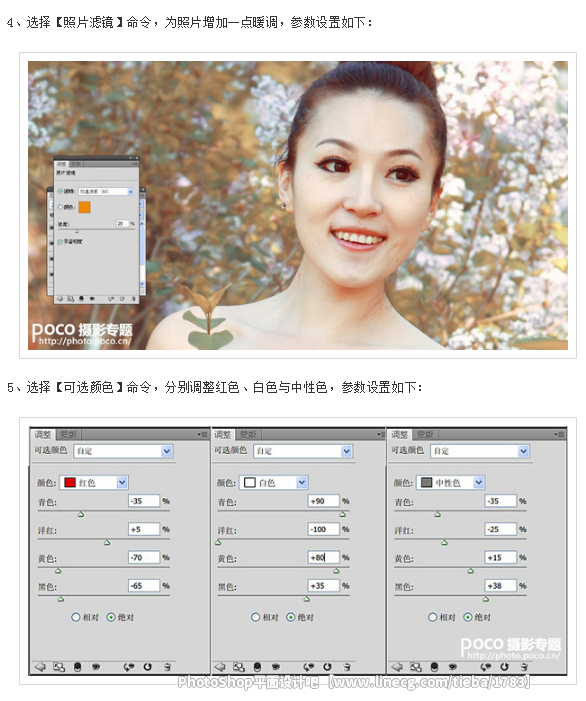
Task: Toggle expanded view icon in red panel
Action: tap(59, 667)
